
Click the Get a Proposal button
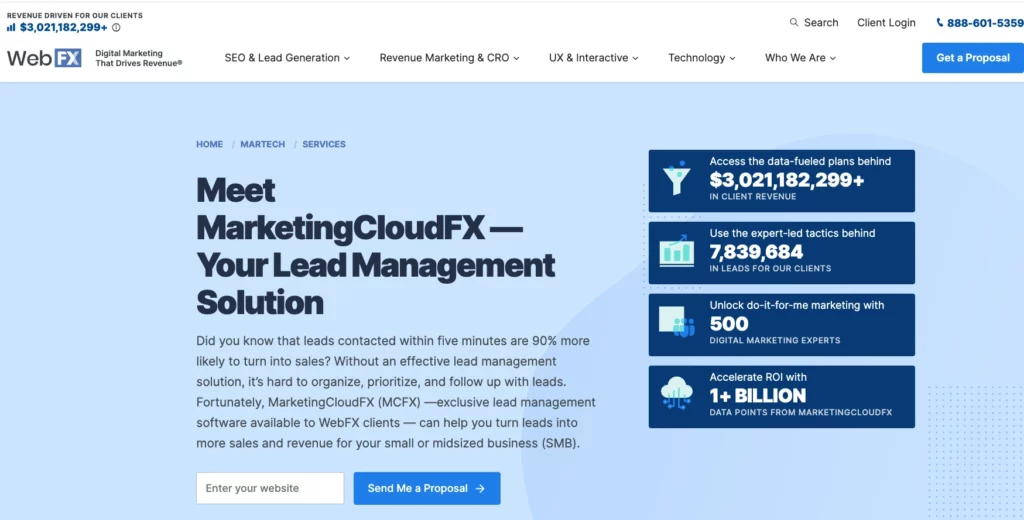972,57
